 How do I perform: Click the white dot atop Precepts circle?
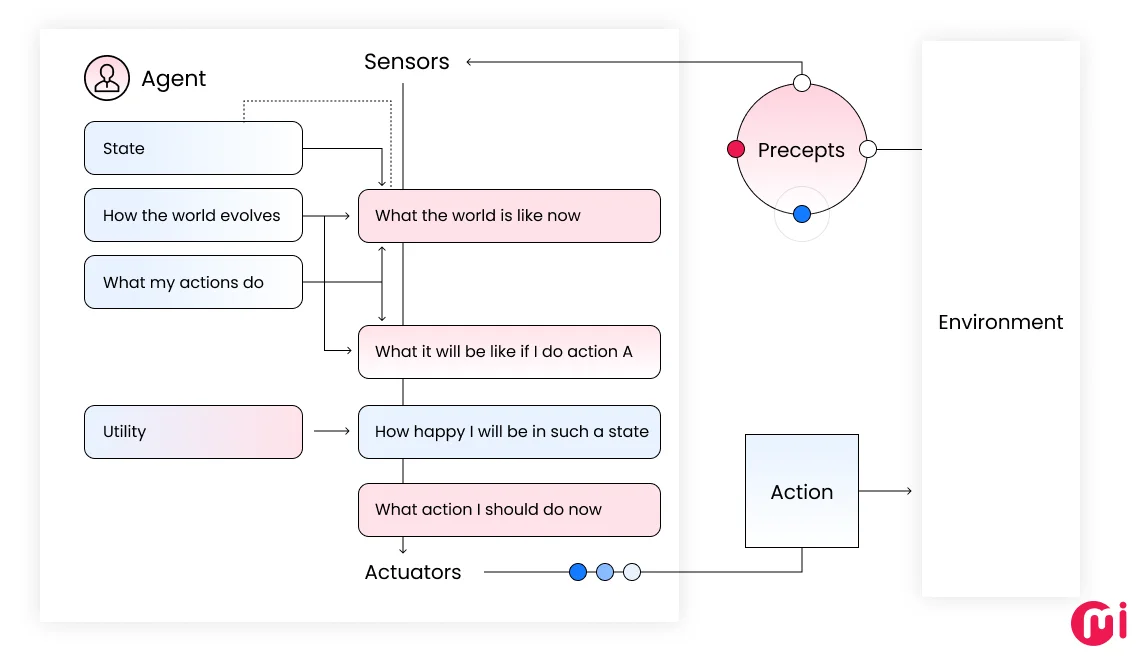tap(801, 83)
